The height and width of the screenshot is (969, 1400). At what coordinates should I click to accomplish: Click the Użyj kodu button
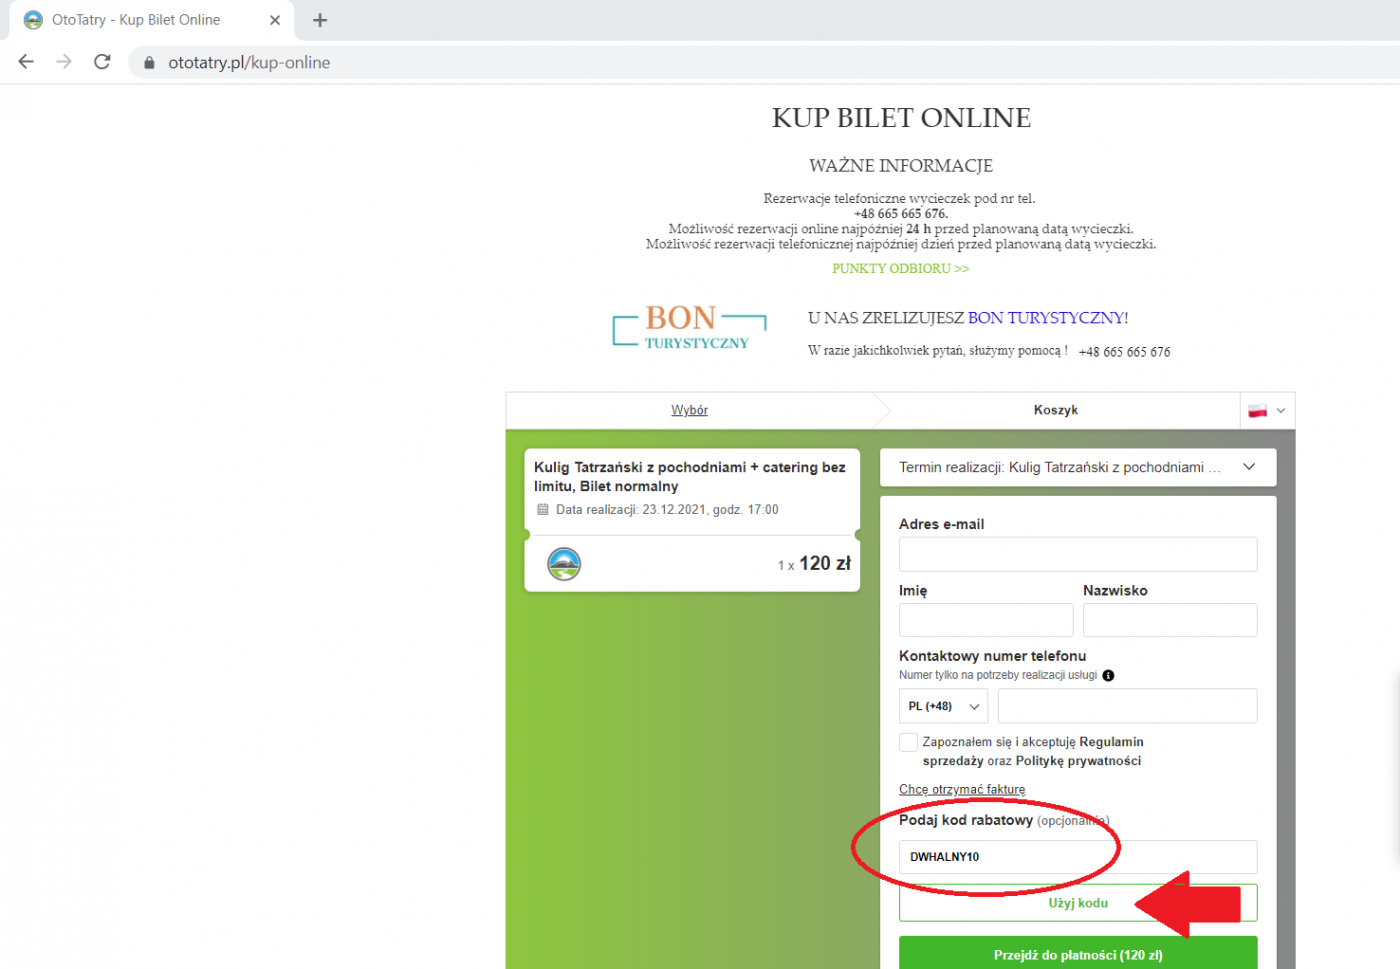[x=1077, y=903]
